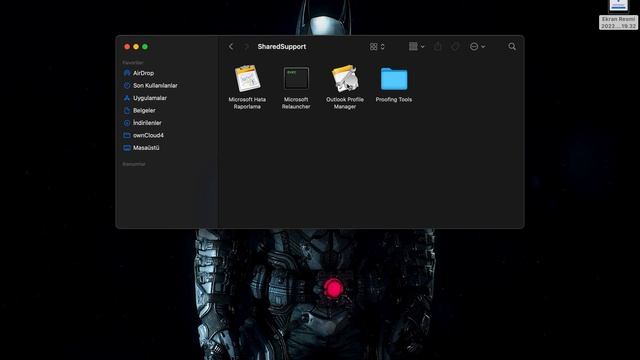Open Finder search magnifier

point(512,47)
